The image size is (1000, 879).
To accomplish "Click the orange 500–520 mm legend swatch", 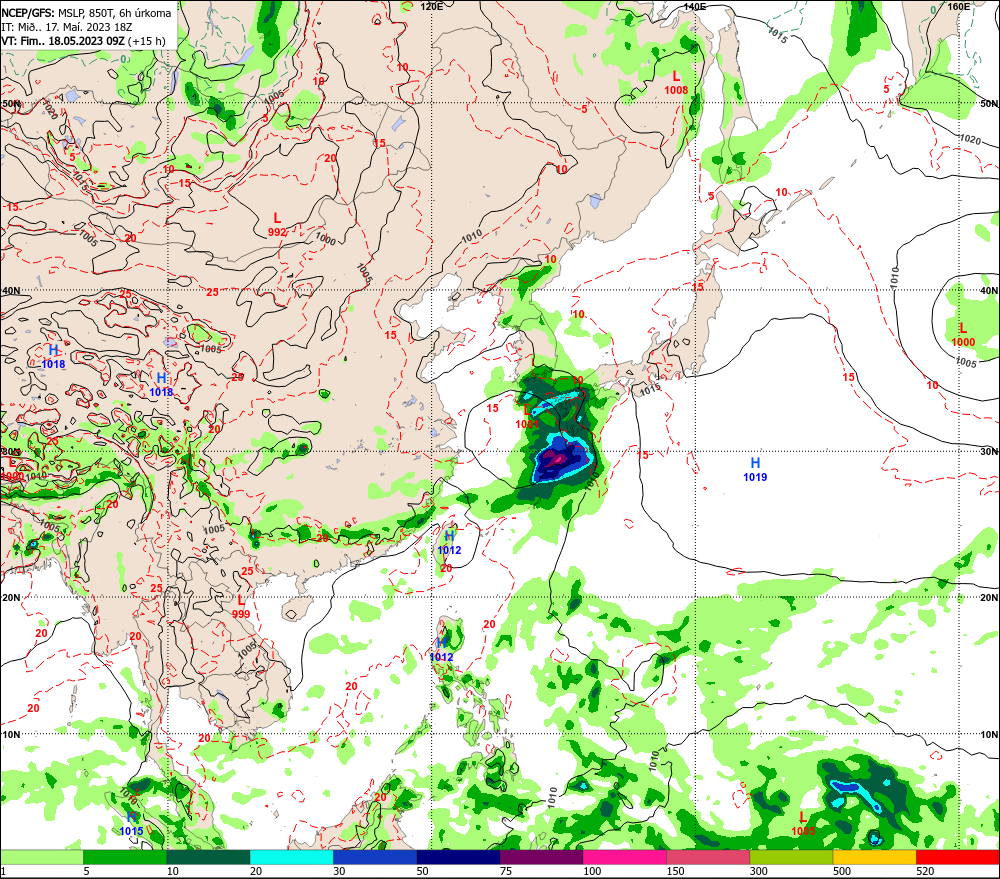I will (874, 857).
